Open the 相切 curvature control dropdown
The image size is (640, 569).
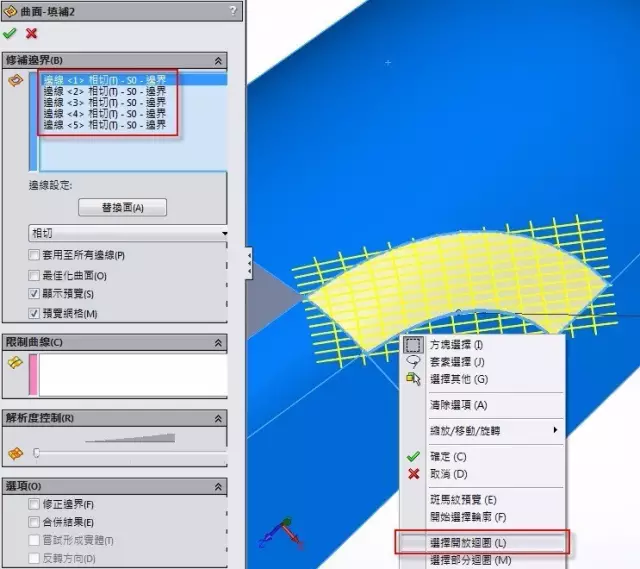[128, 233]
